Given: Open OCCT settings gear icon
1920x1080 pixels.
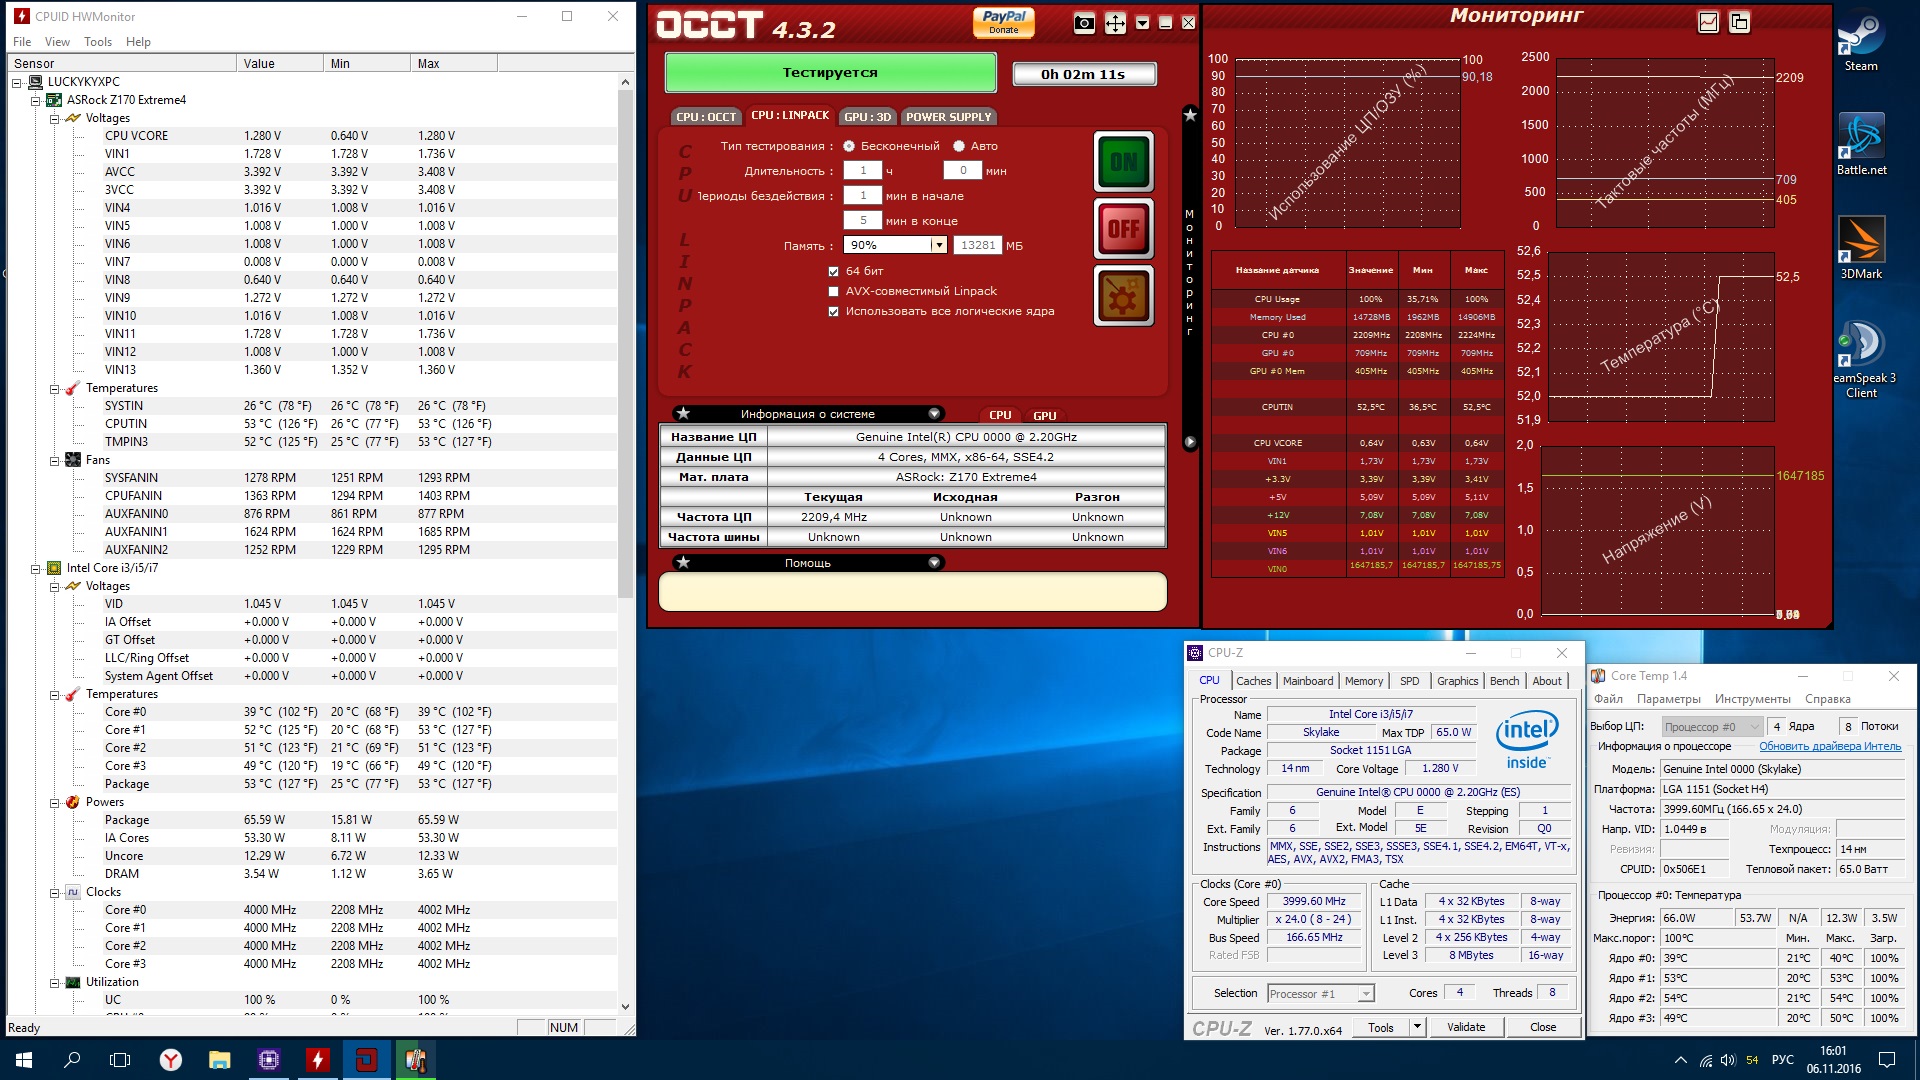Looking at the screenshot, I should point(1123,296).
